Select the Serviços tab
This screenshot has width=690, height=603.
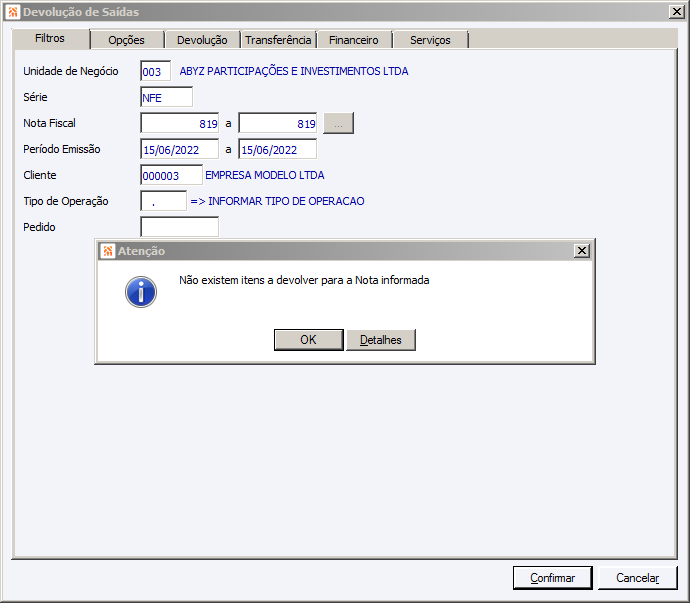(430, 40)
